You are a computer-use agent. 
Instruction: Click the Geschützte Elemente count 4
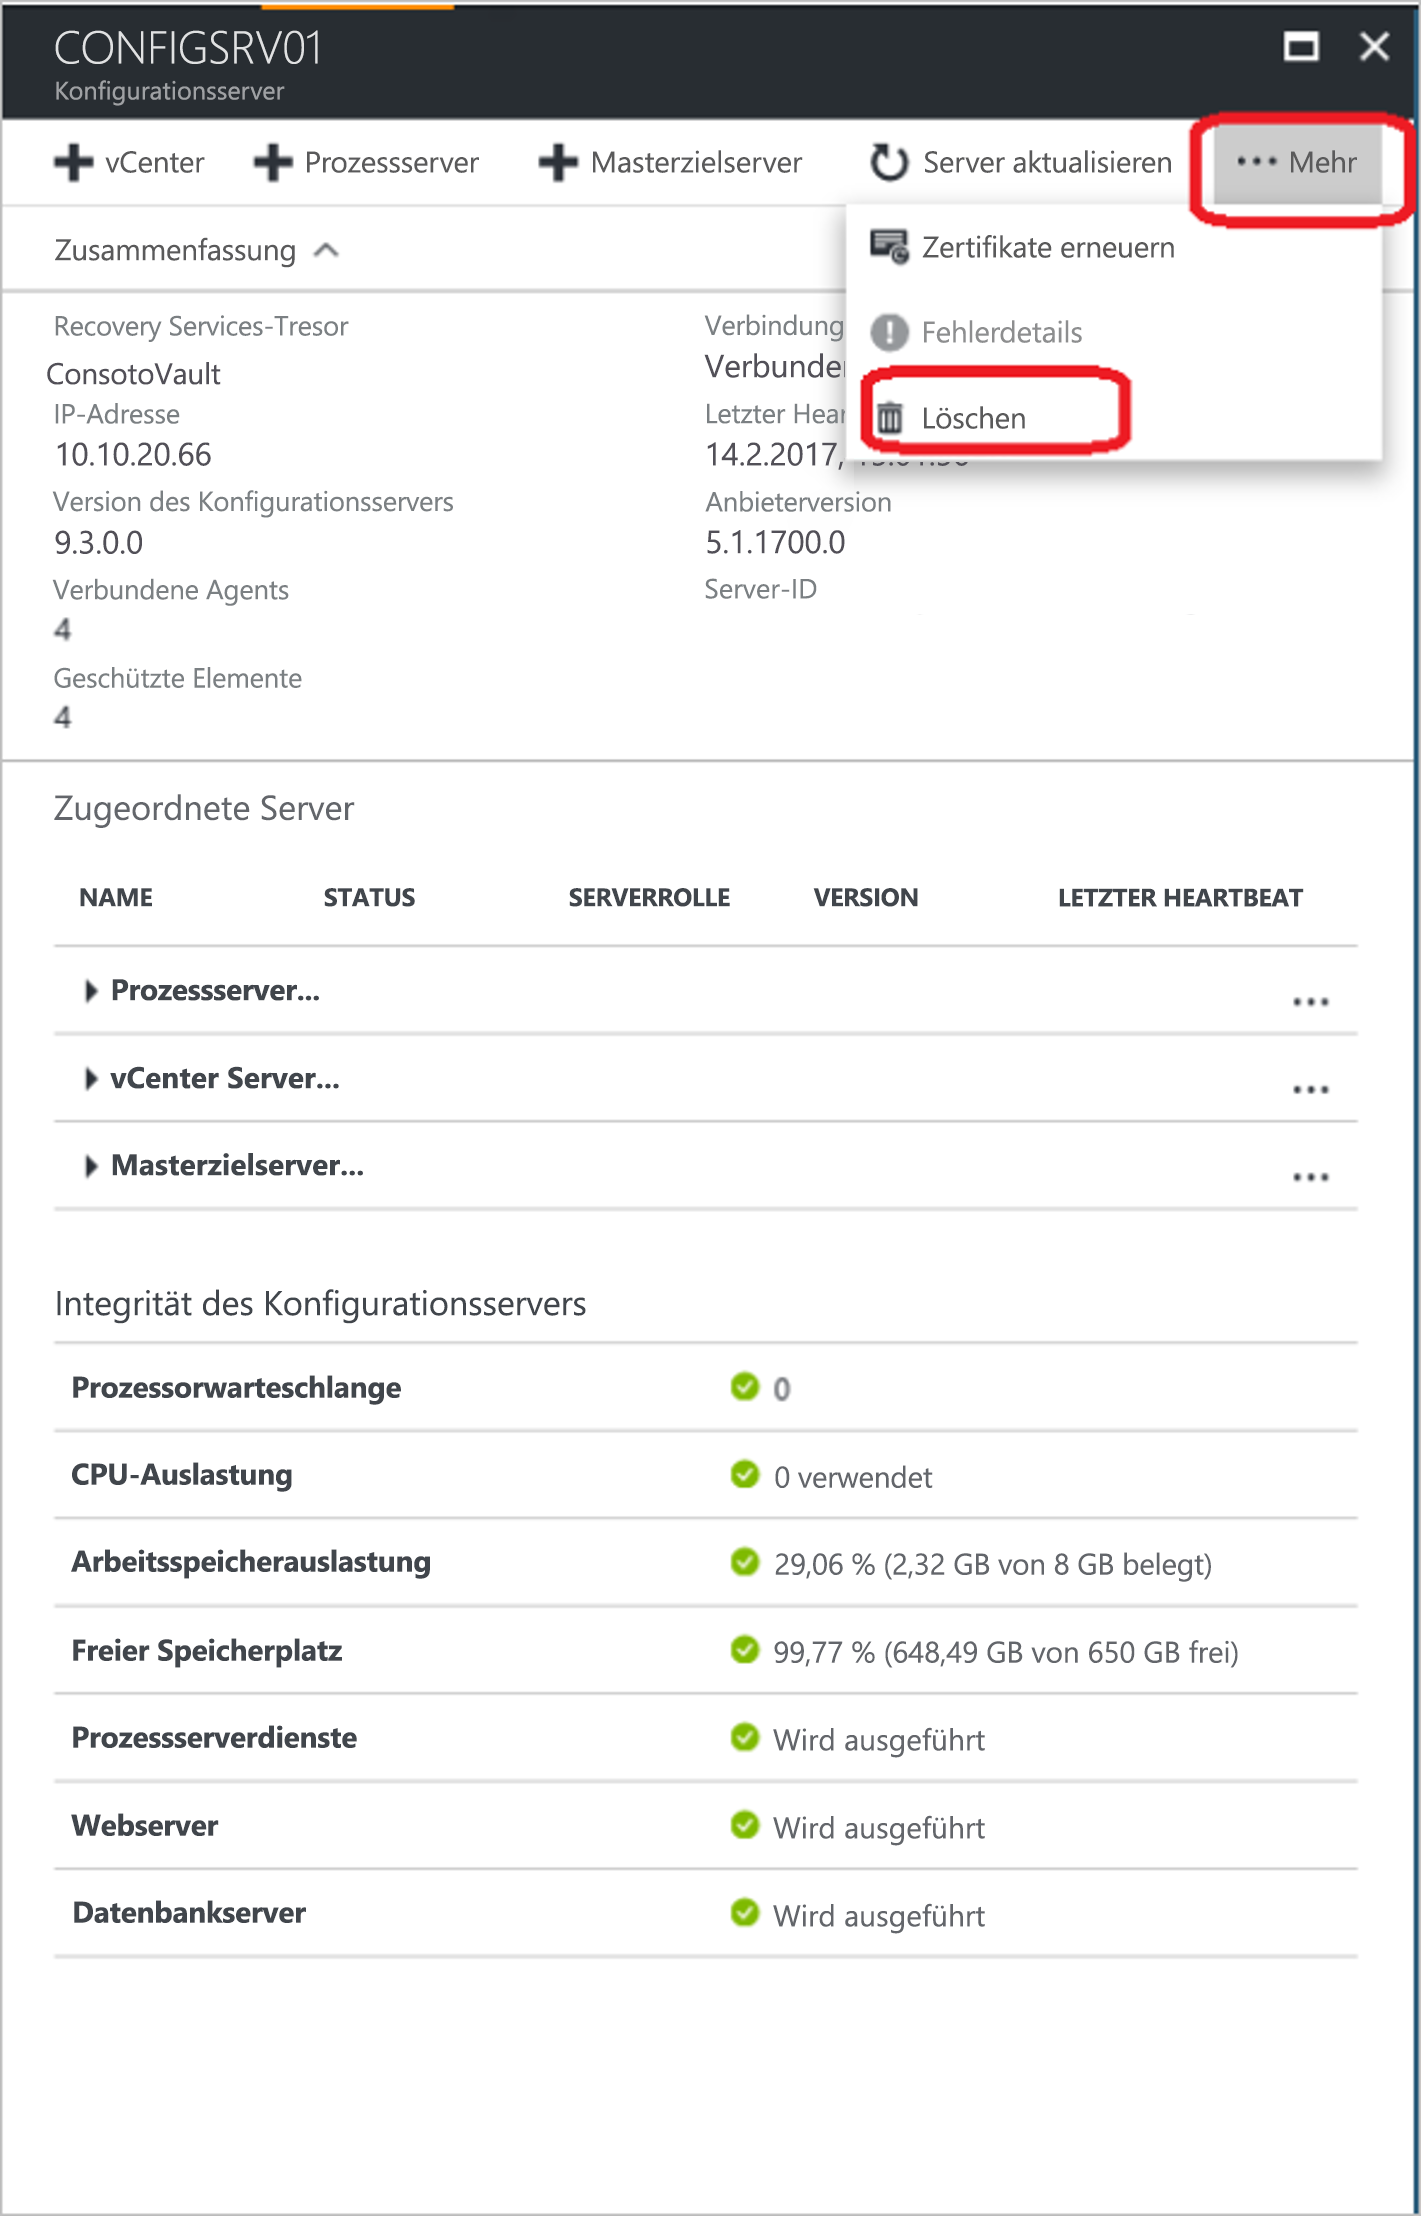(62, 718)
